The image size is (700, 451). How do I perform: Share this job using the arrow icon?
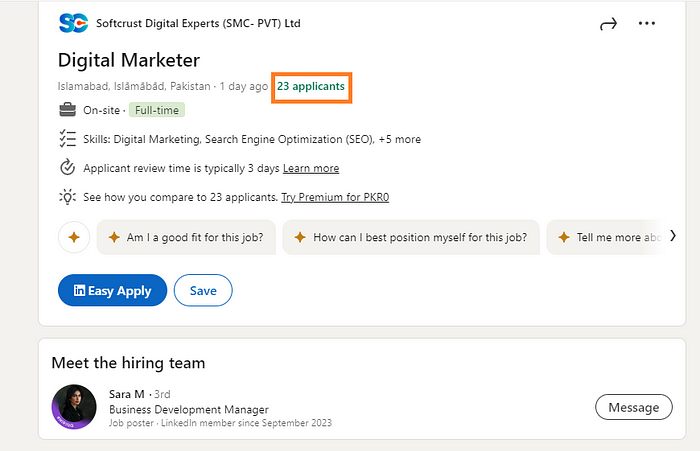tap(608, 24)
